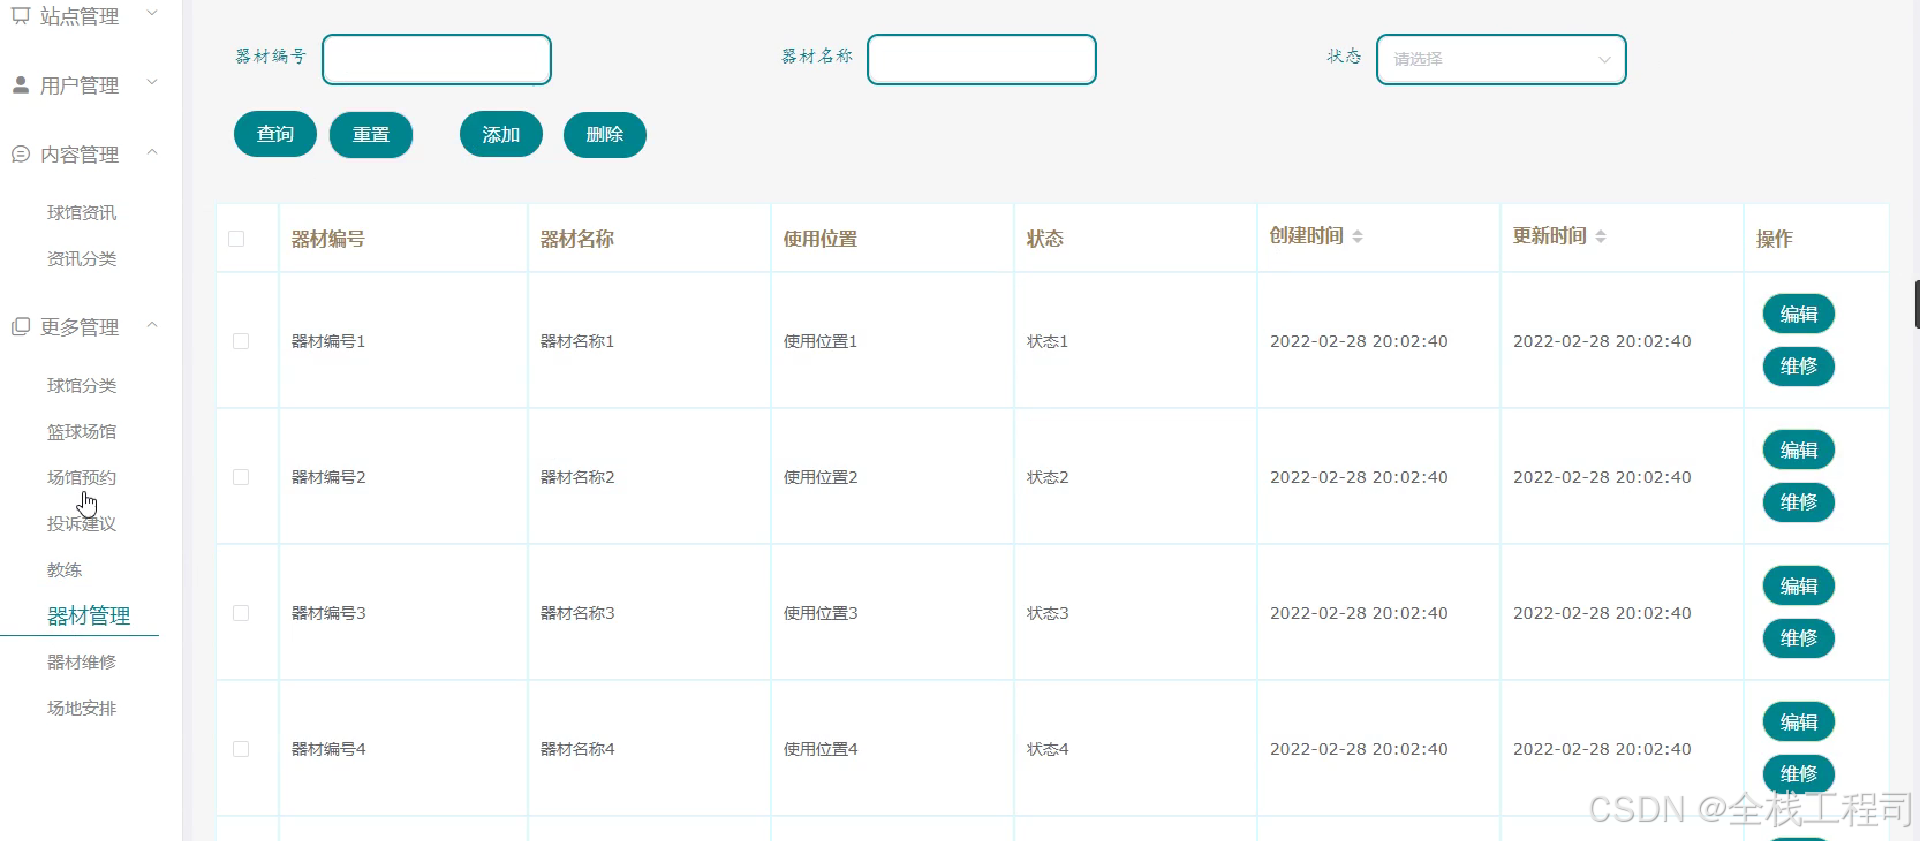Expand the 用户管理 menu chevron

152,82
